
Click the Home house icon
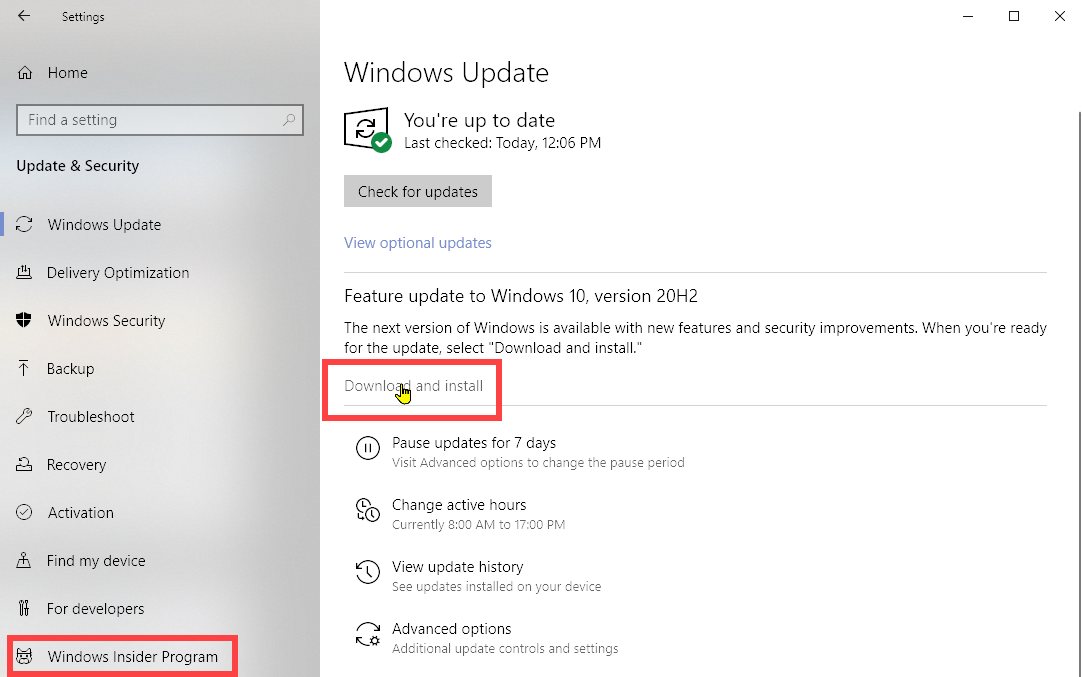pos(25,73)
